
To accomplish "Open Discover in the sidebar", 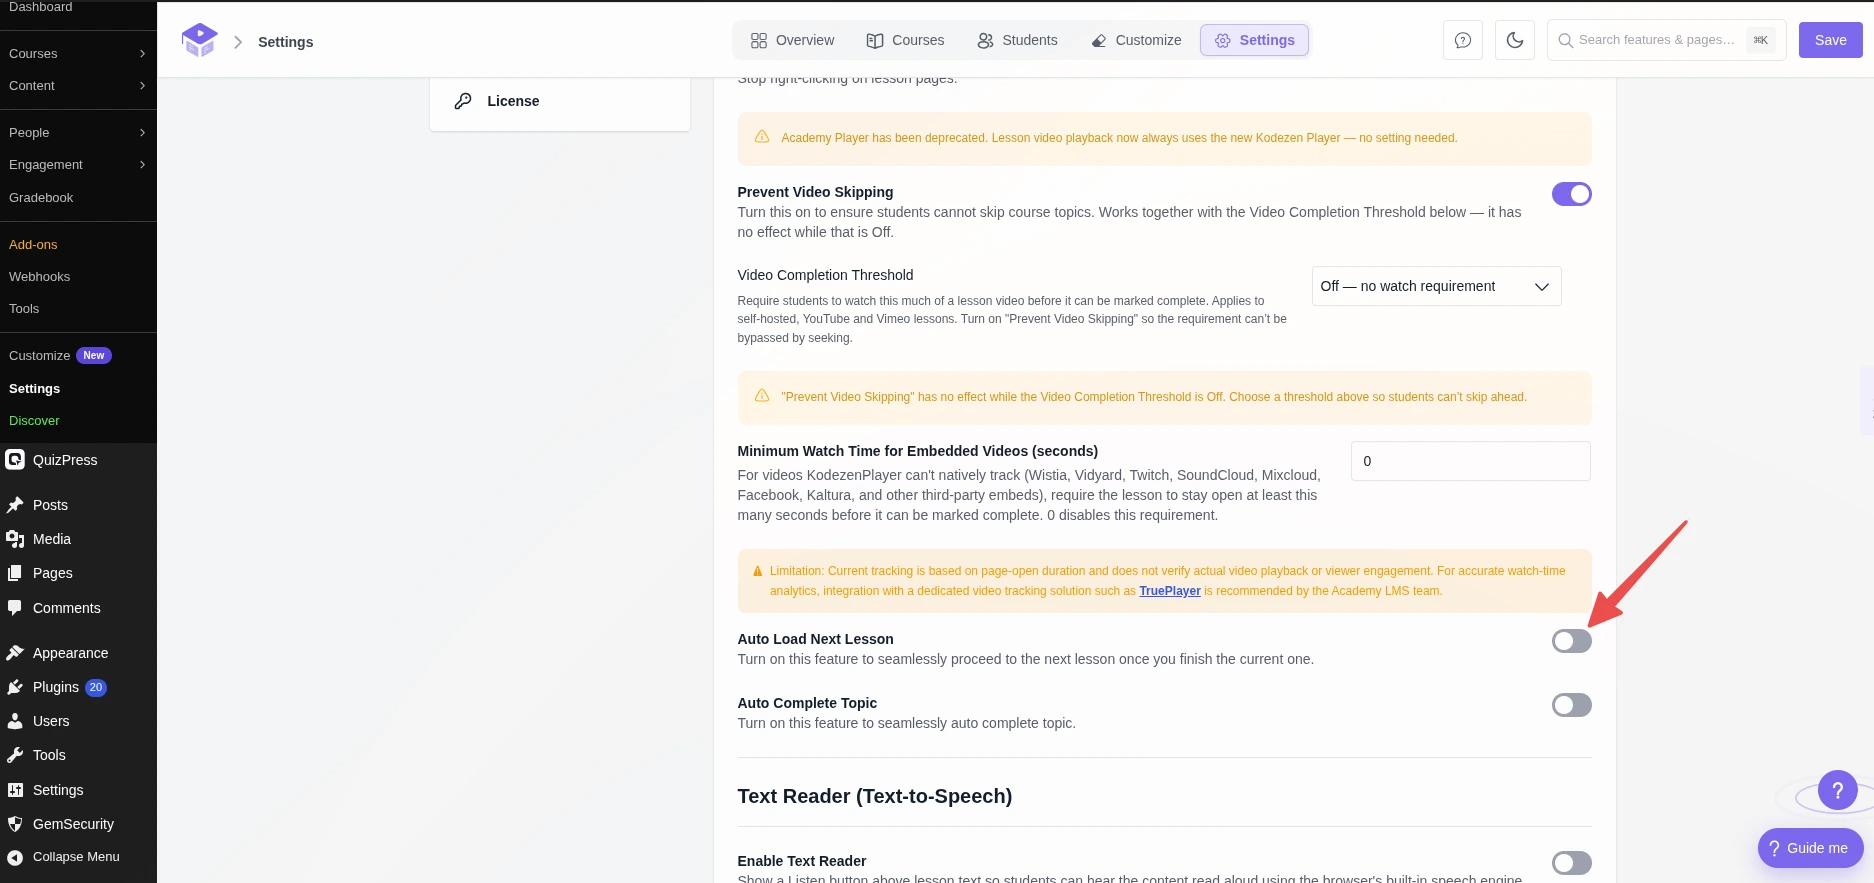I will [x=34, y=420].
